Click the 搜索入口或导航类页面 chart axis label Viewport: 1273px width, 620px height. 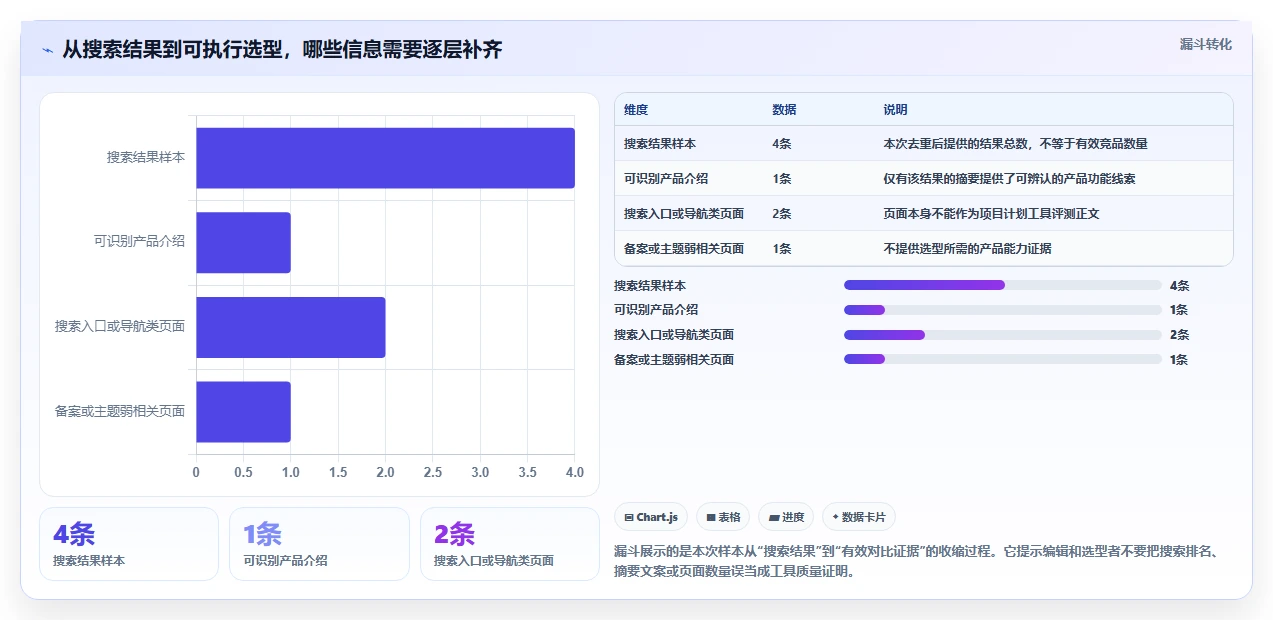pos(120,327)
